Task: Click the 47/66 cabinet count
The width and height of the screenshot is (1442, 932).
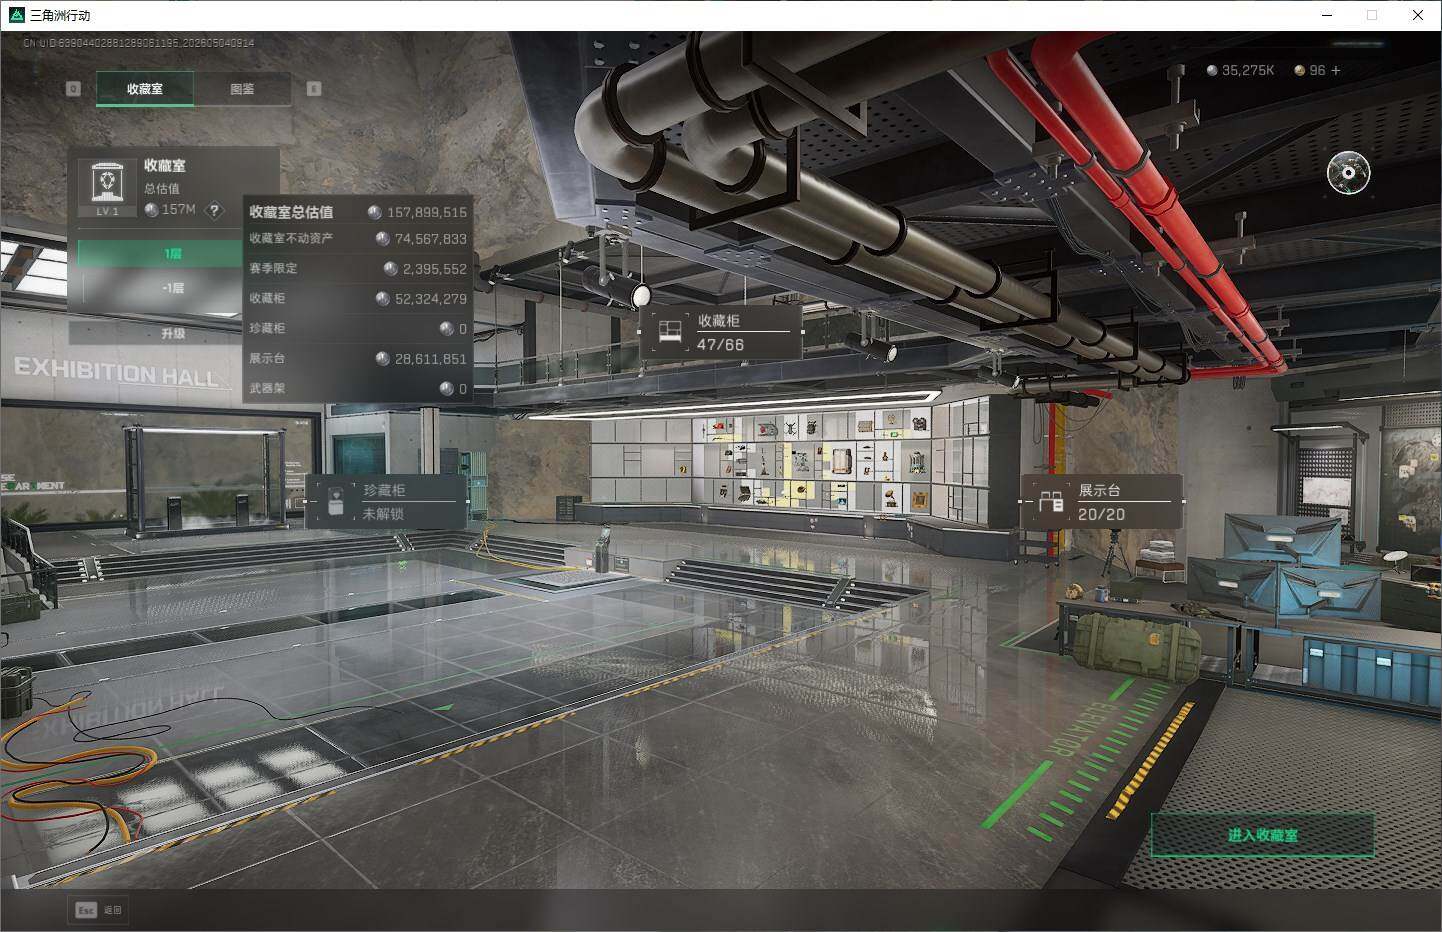Action: [721, 345]
